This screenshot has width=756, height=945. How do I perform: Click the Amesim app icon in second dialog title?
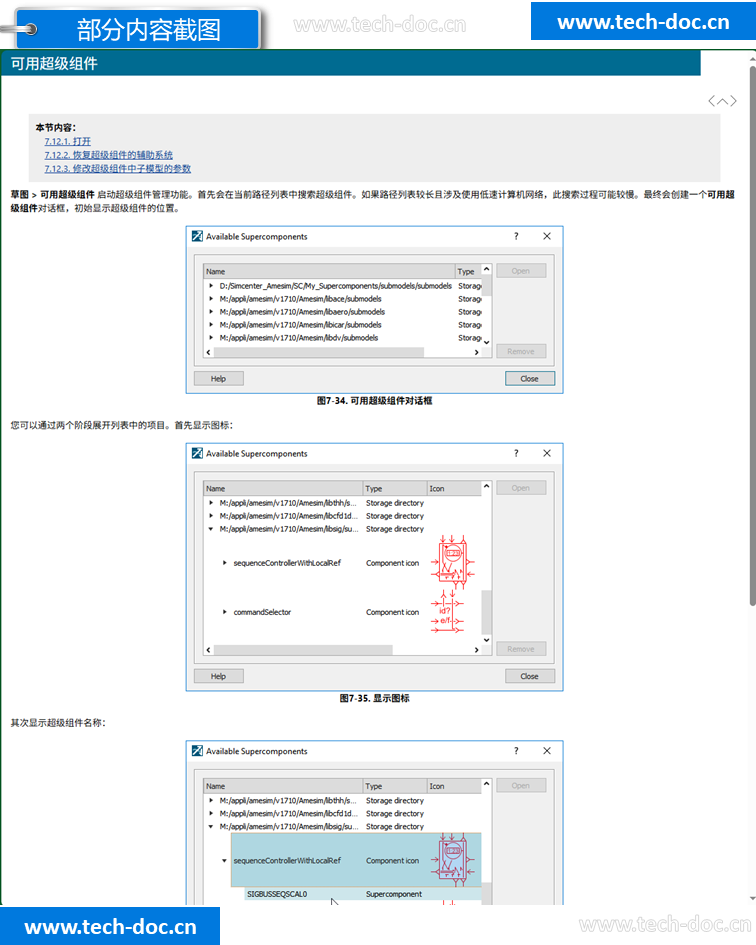197,453
